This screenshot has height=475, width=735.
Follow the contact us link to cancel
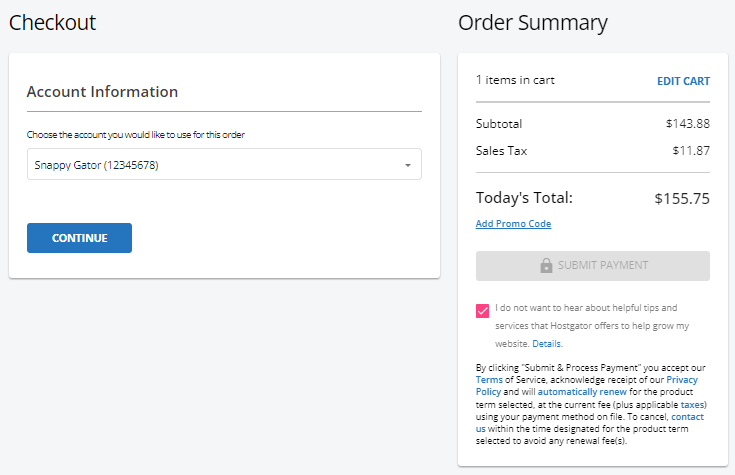pos(689,416)
